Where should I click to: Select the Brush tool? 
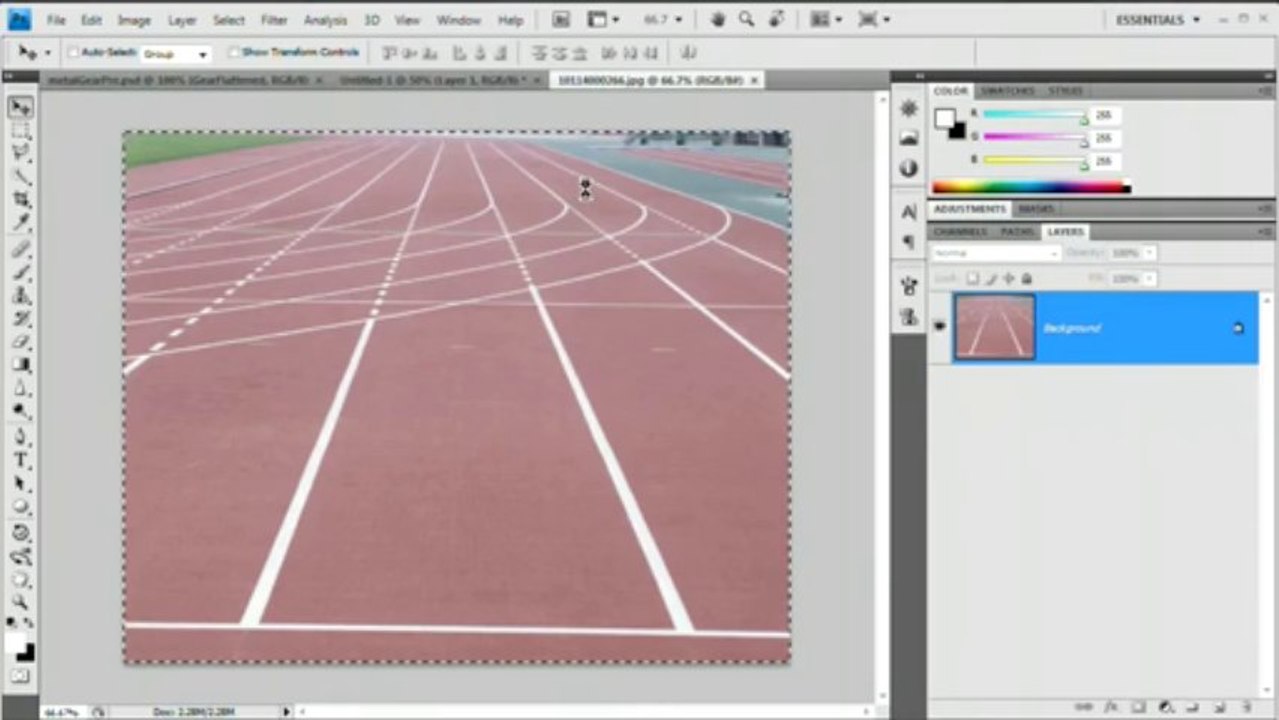click(20, 272)
